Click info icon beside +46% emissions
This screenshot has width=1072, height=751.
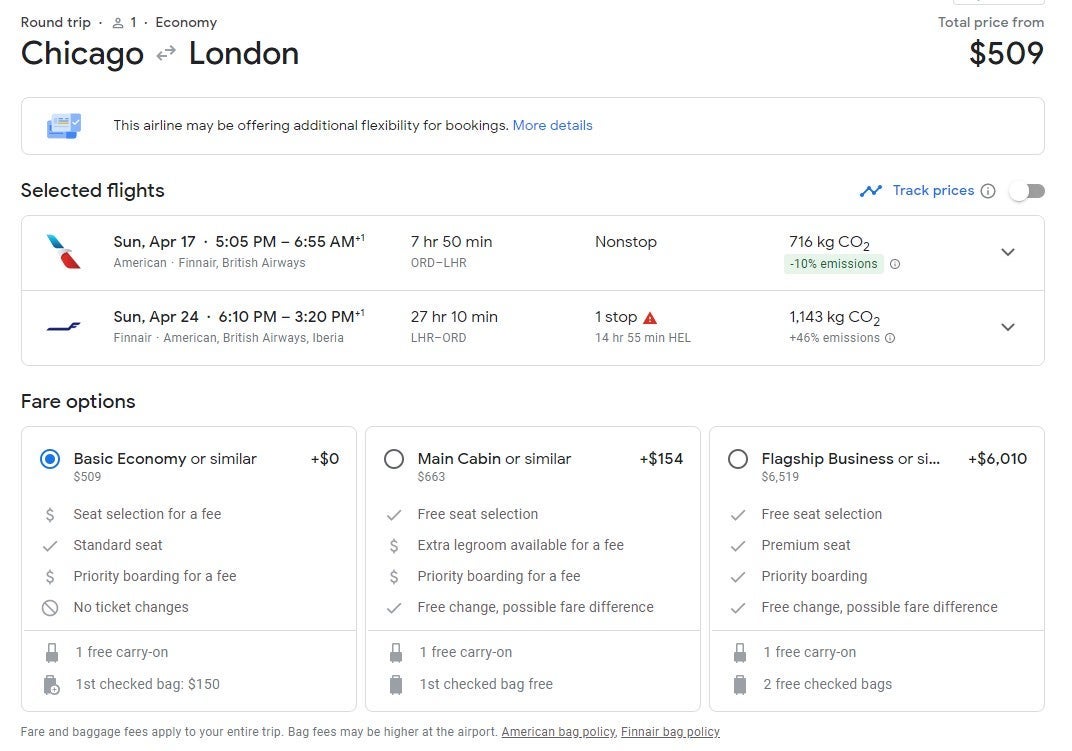coord(890,338)
